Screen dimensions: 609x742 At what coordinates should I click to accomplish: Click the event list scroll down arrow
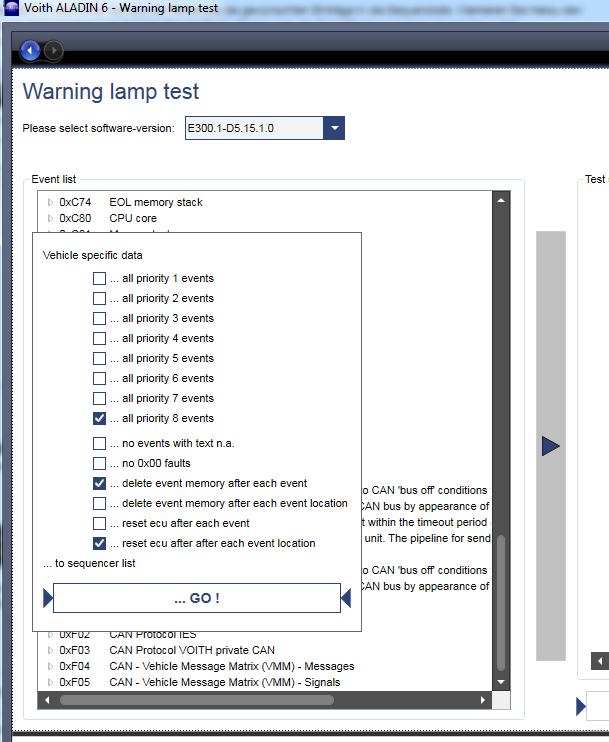coord(501,682)
